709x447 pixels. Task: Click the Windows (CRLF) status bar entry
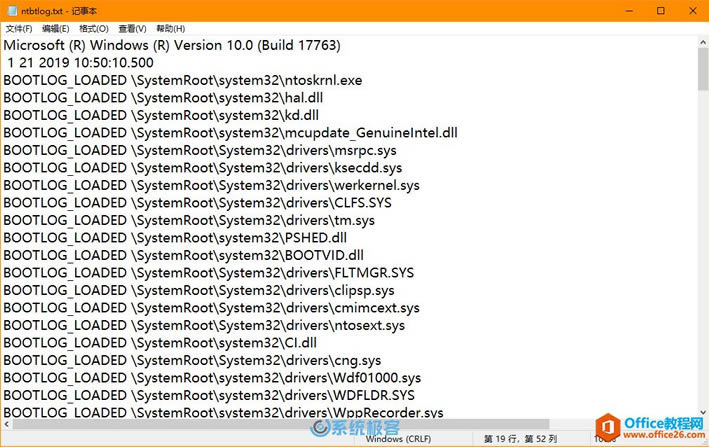point(398,439)
